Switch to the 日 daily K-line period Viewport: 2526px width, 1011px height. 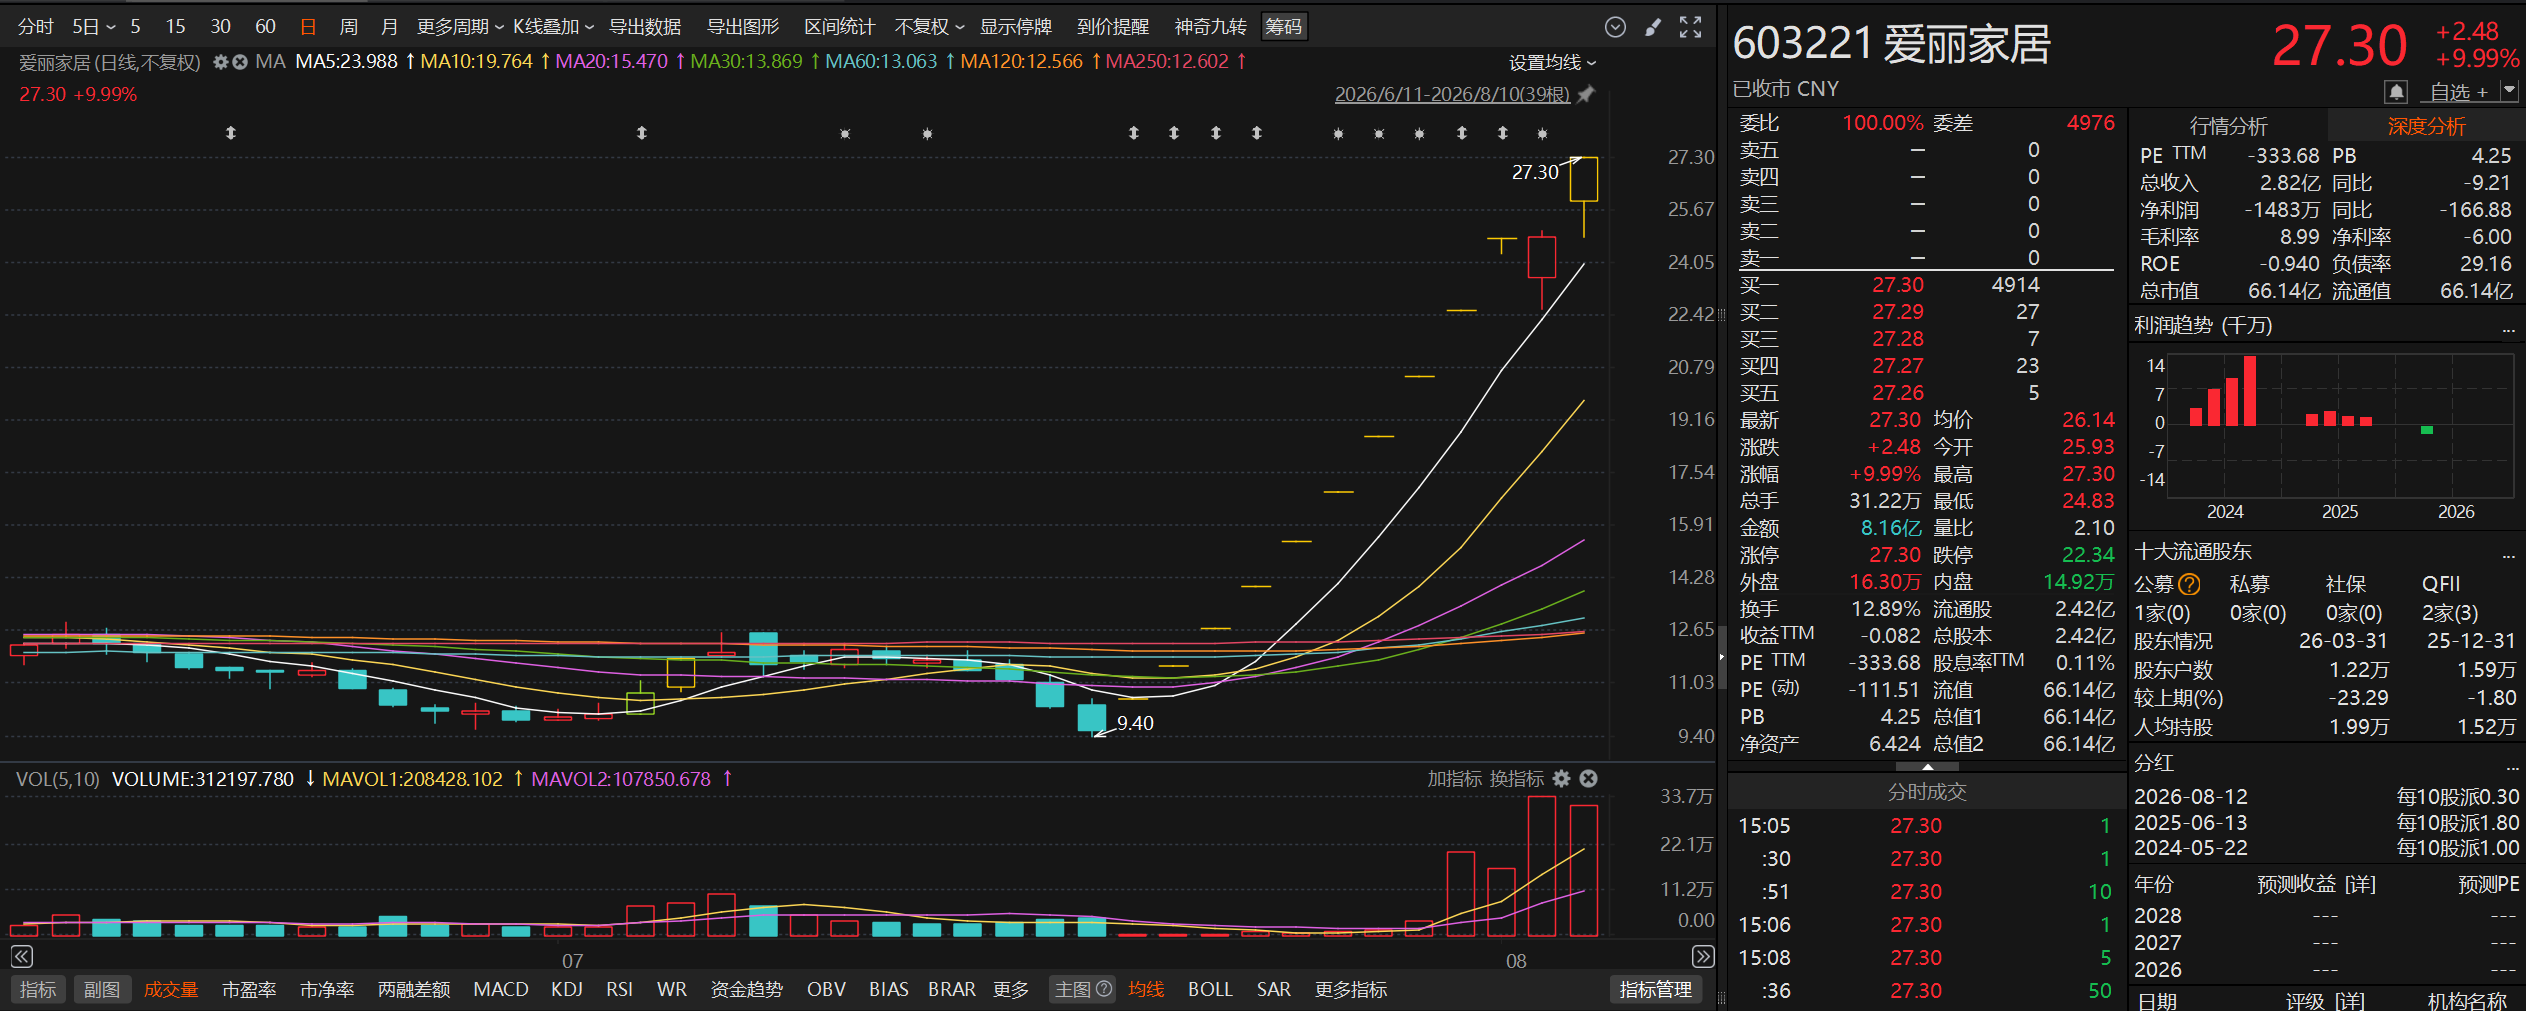(x=308, y=27)
